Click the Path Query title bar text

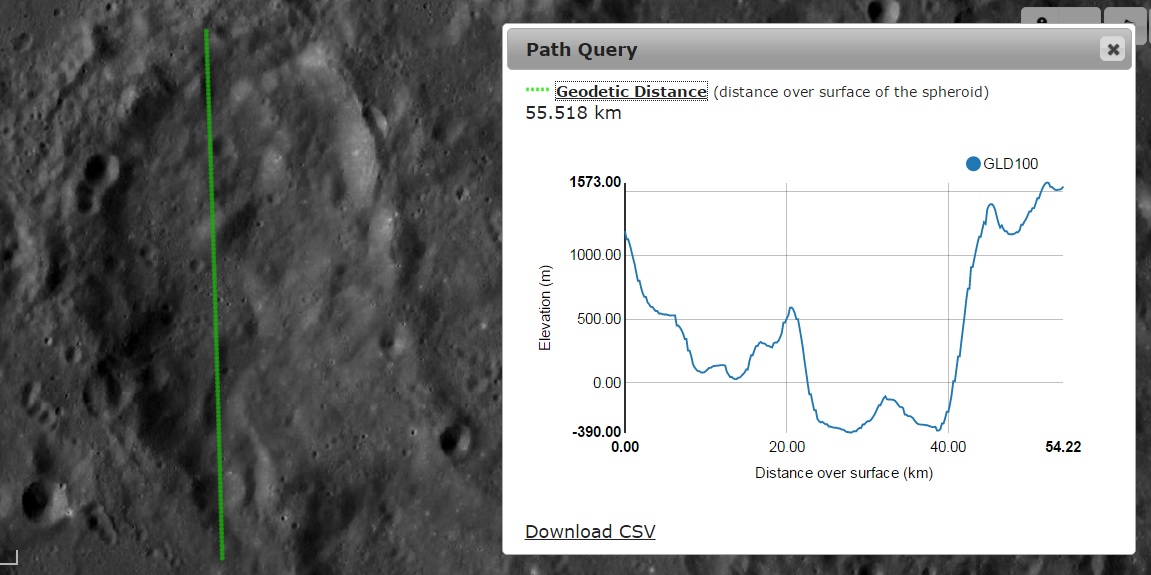(581, 50)
